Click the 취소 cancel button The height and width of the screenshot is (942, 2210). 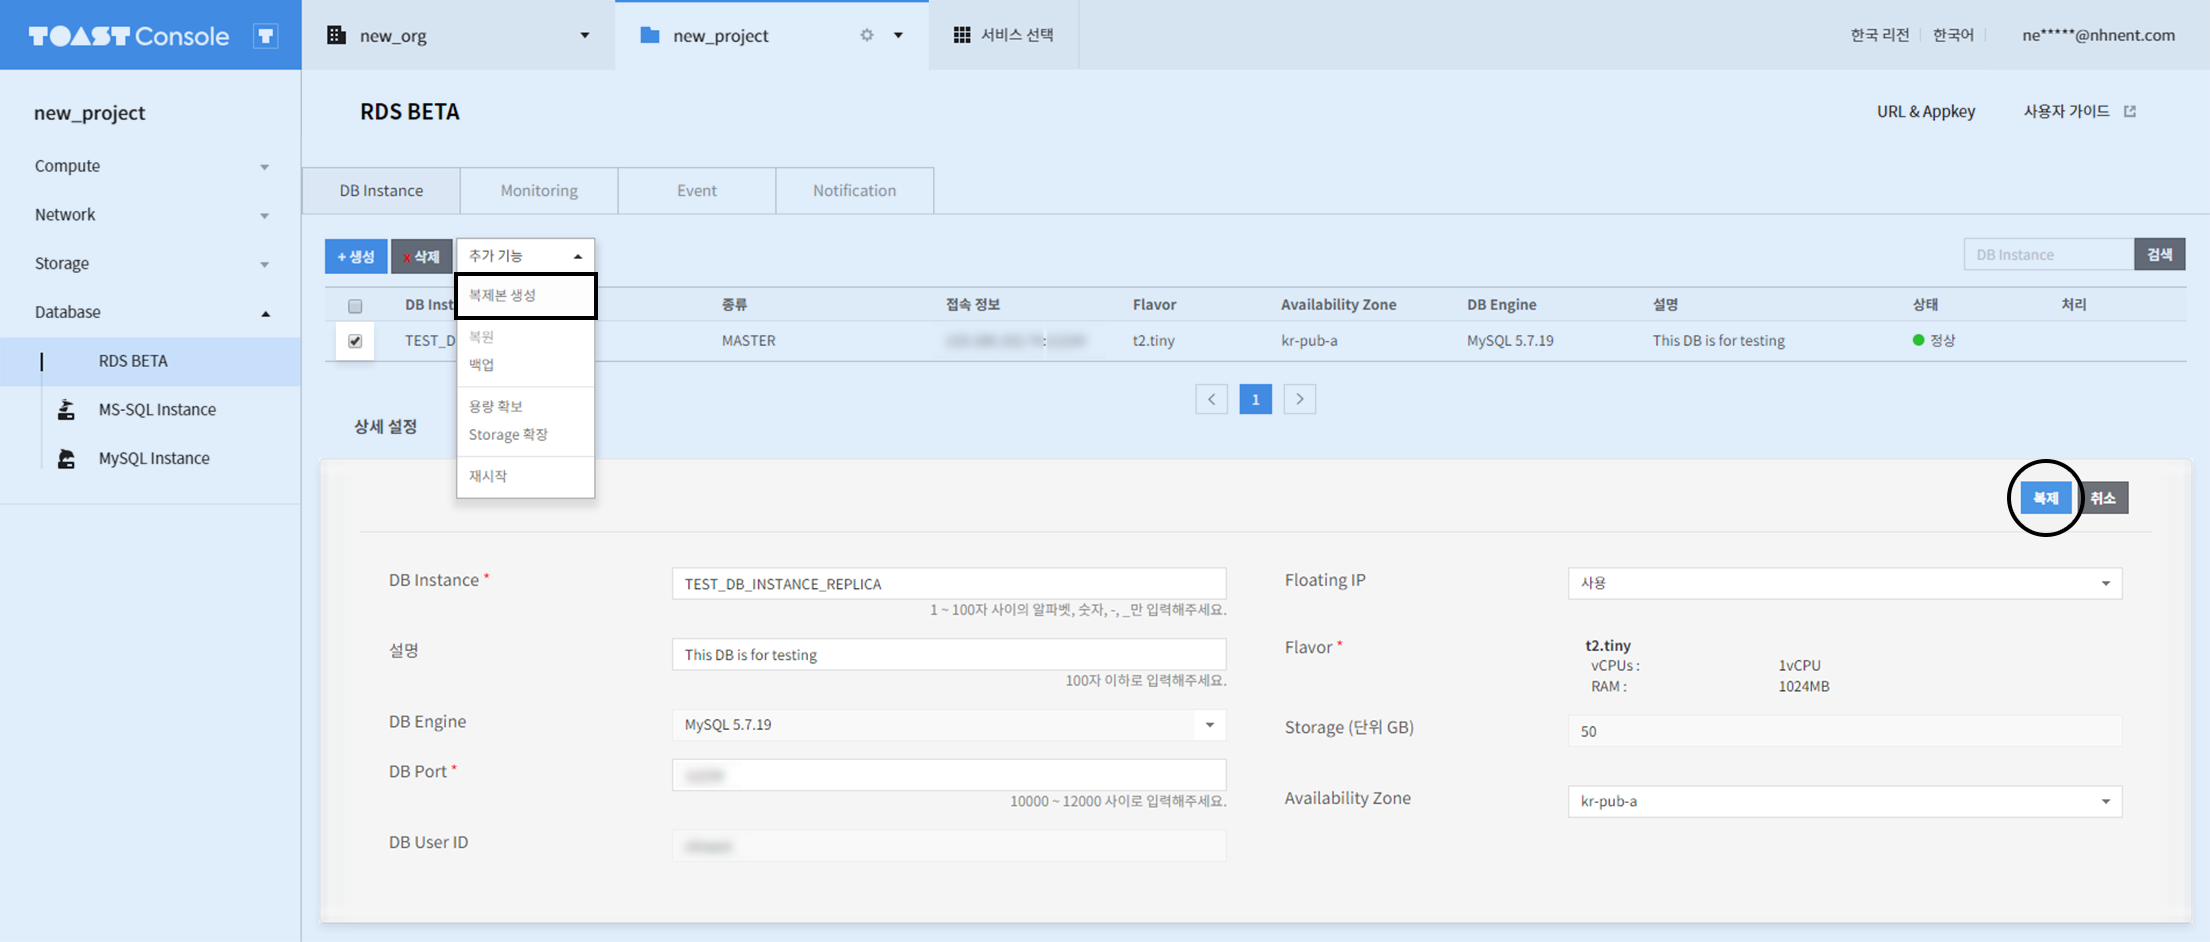tap(2103, 498)
